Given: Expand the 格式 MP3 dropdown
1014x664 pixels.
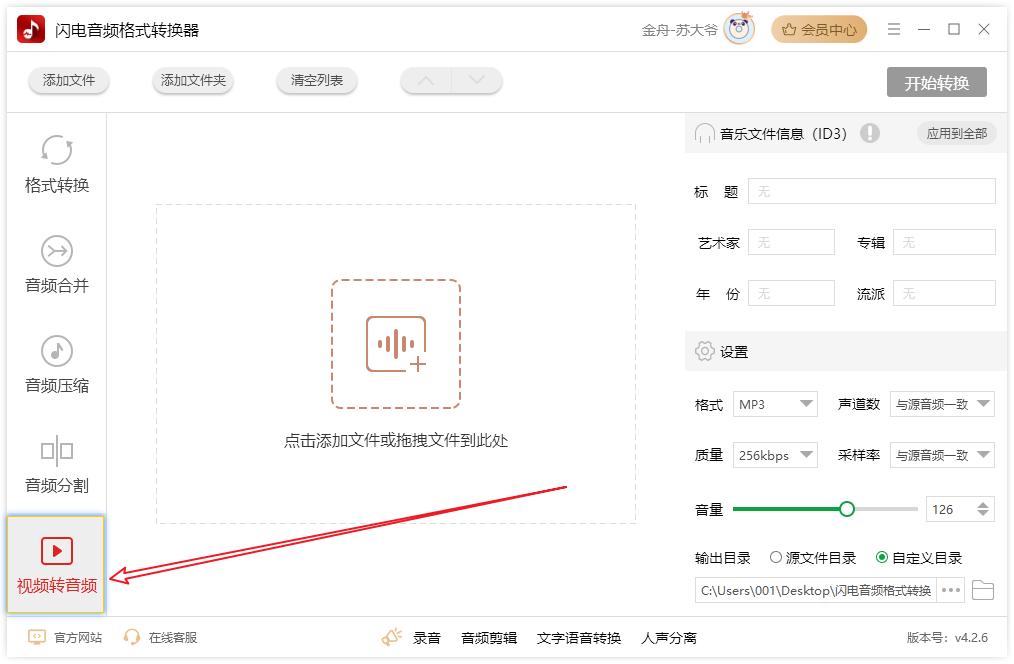Looking at the screenshot, I should (x=775, y=404).
